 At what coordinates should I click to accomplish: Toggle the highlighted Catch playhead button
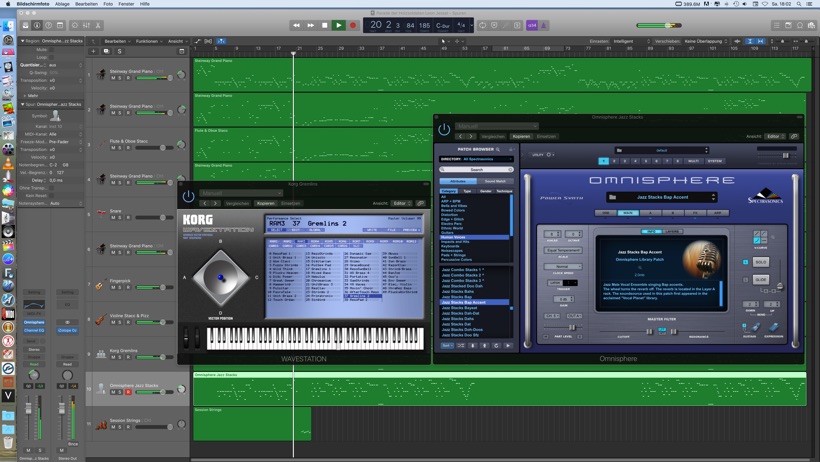(221, 41)
